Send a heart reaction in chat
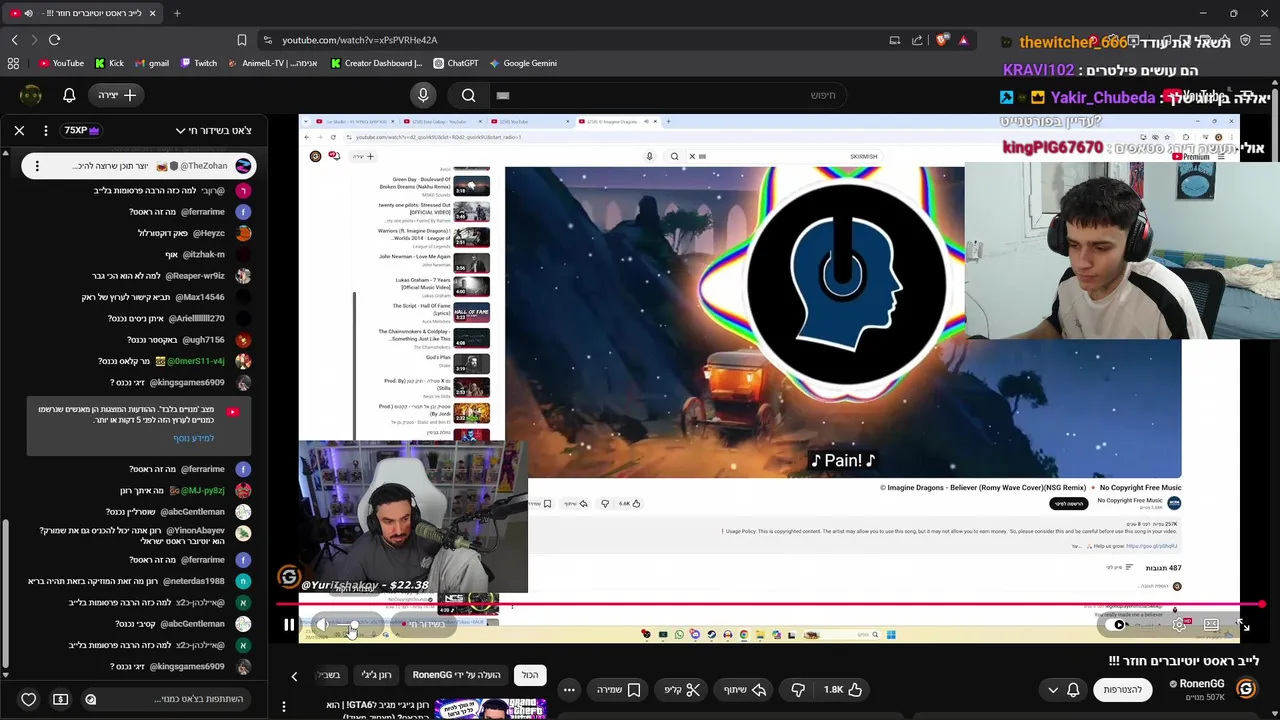The height and width of the screenshot is (720, 1280). coord(29,699)
